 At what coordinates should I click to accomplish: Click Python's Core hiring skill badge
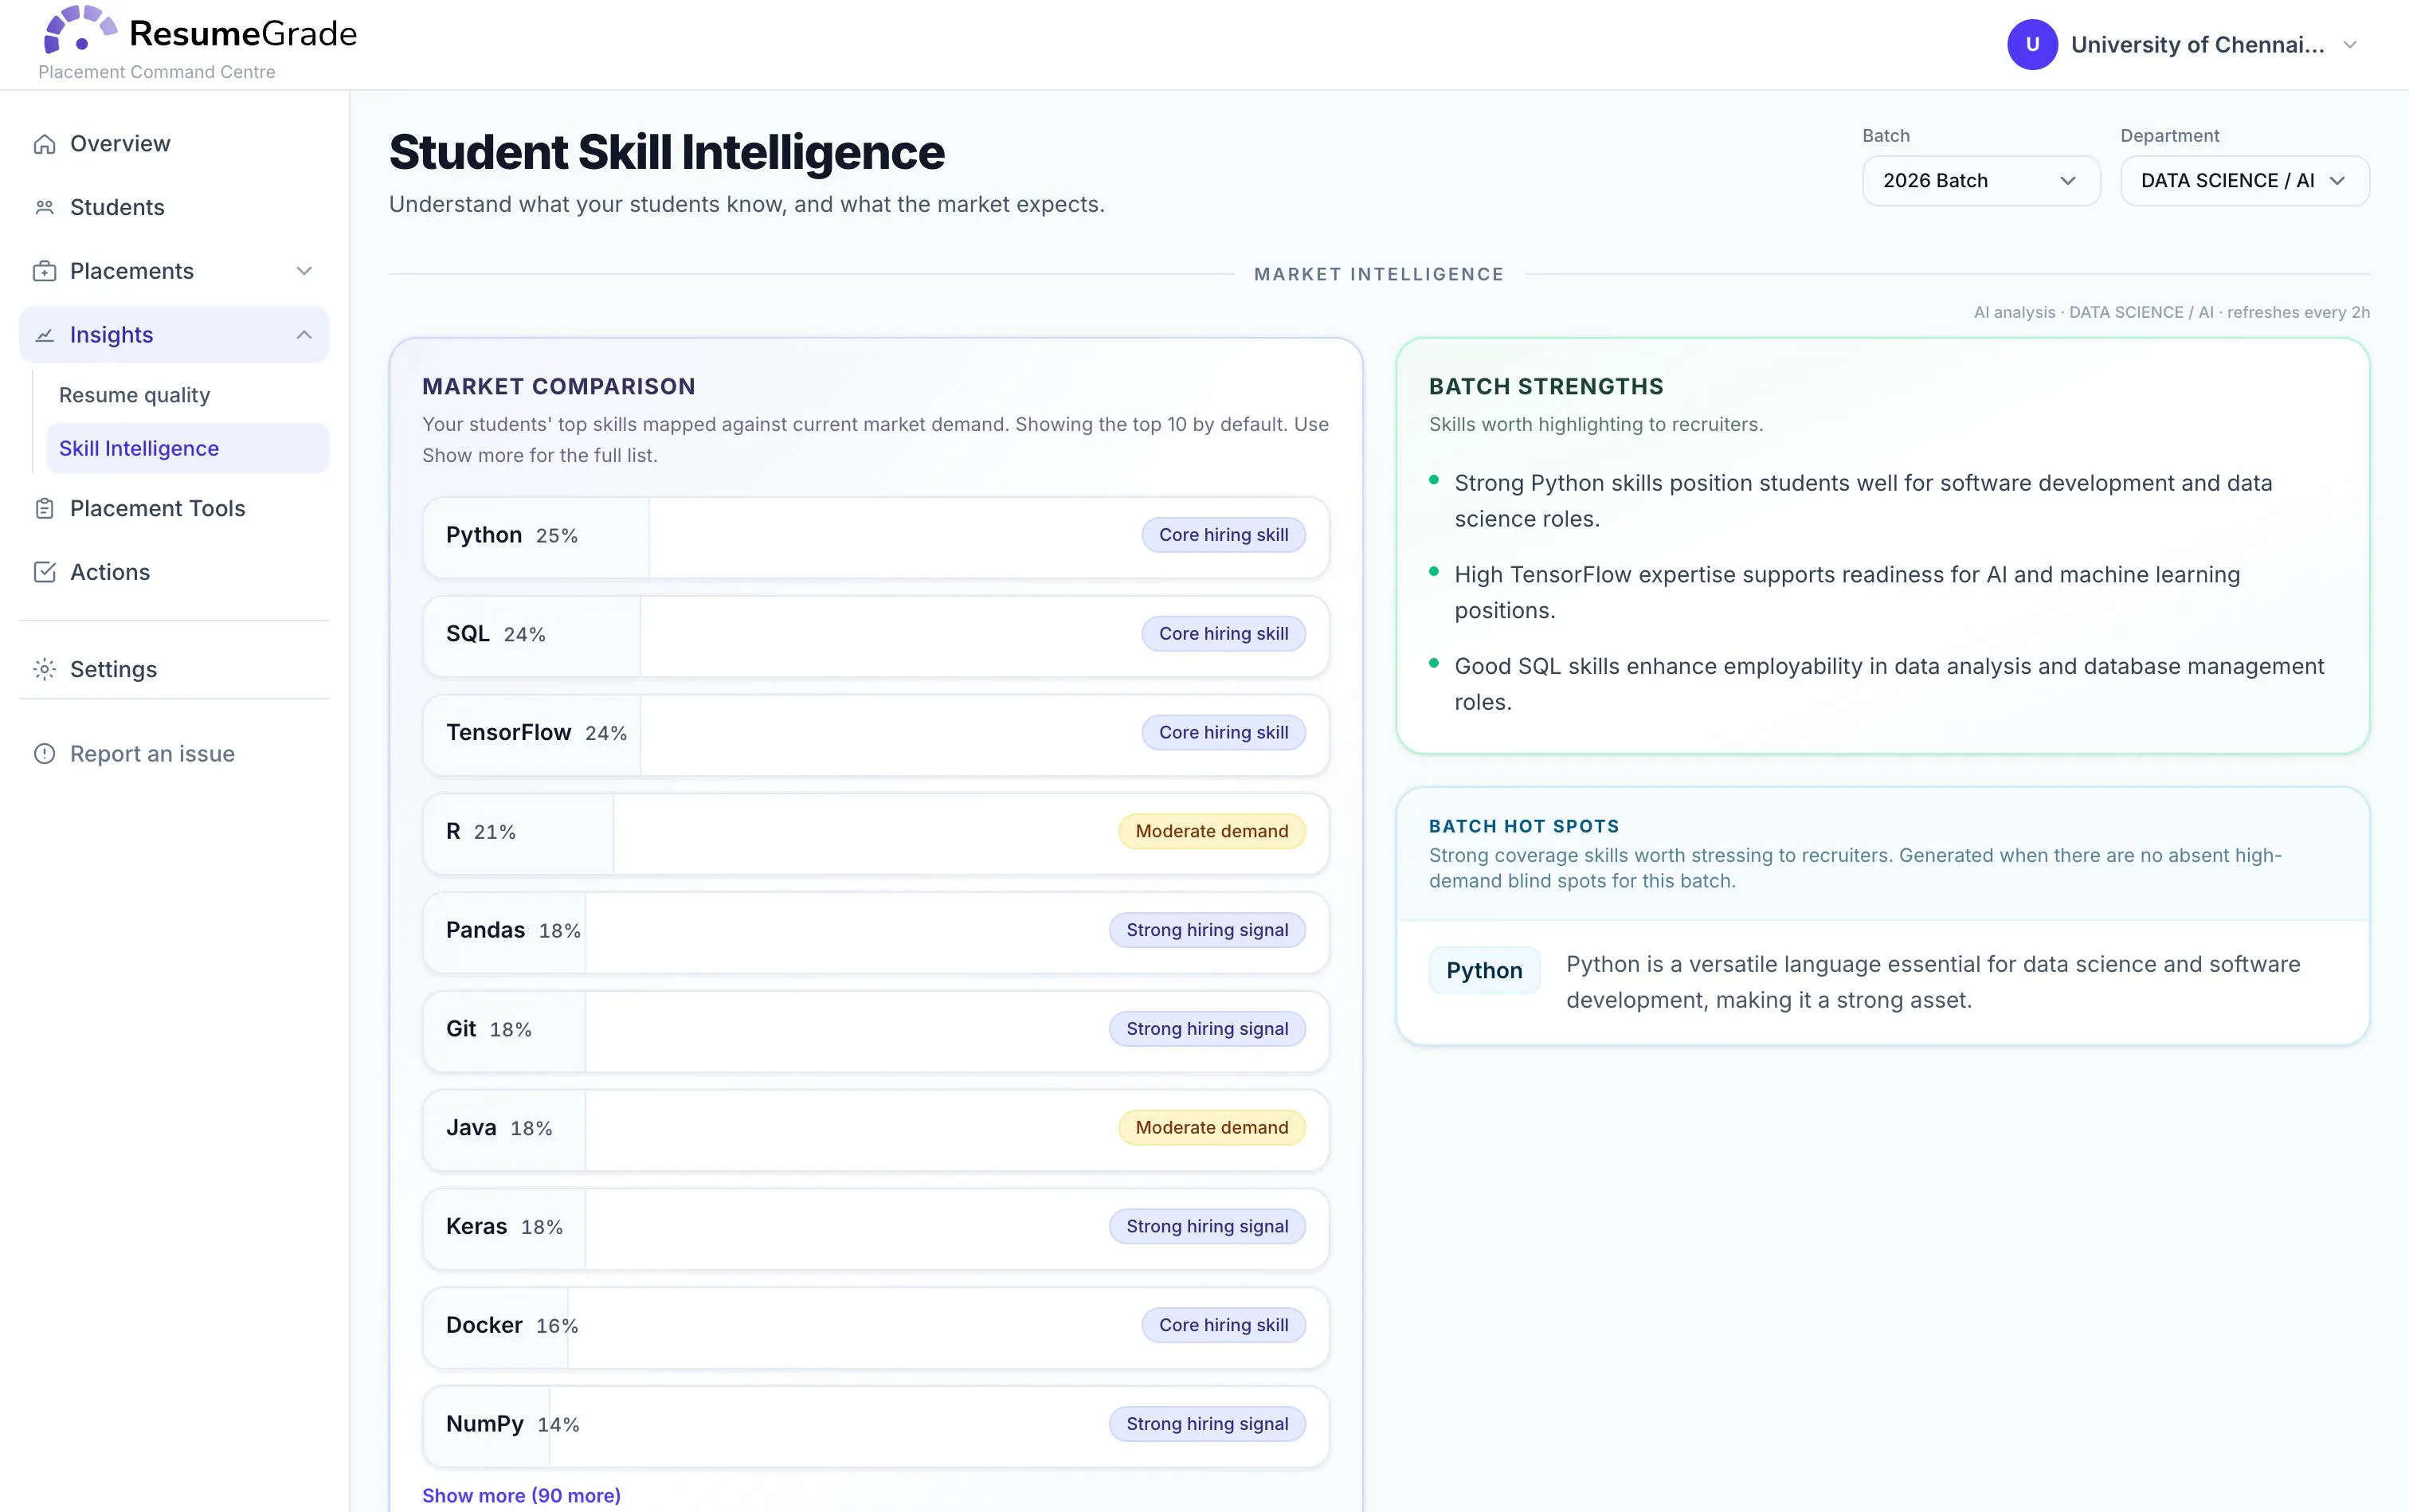pyautogui.click(x=1223, y=535)
